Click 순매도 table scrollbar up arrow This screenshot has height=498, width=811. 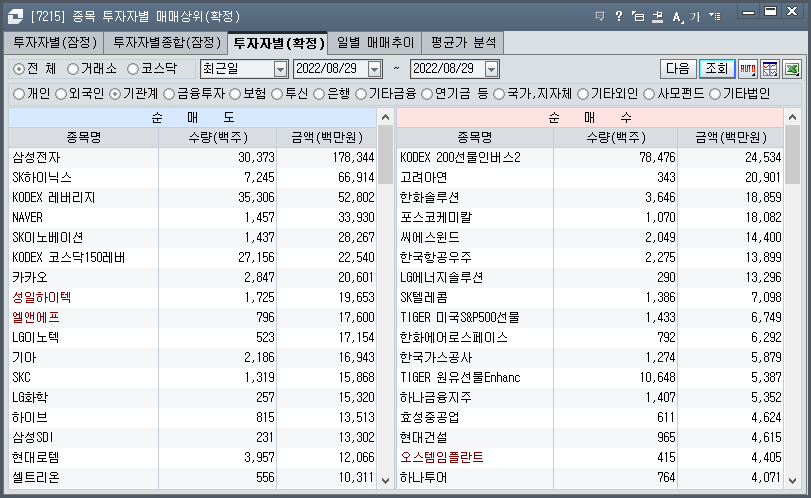tap(385, 117)
